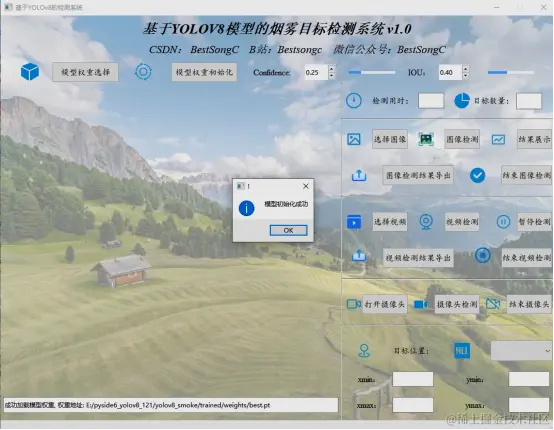This screenshot has height=430, width=554.
Task: Open the 目标位置 dropdown
Action: pos(521,351)
